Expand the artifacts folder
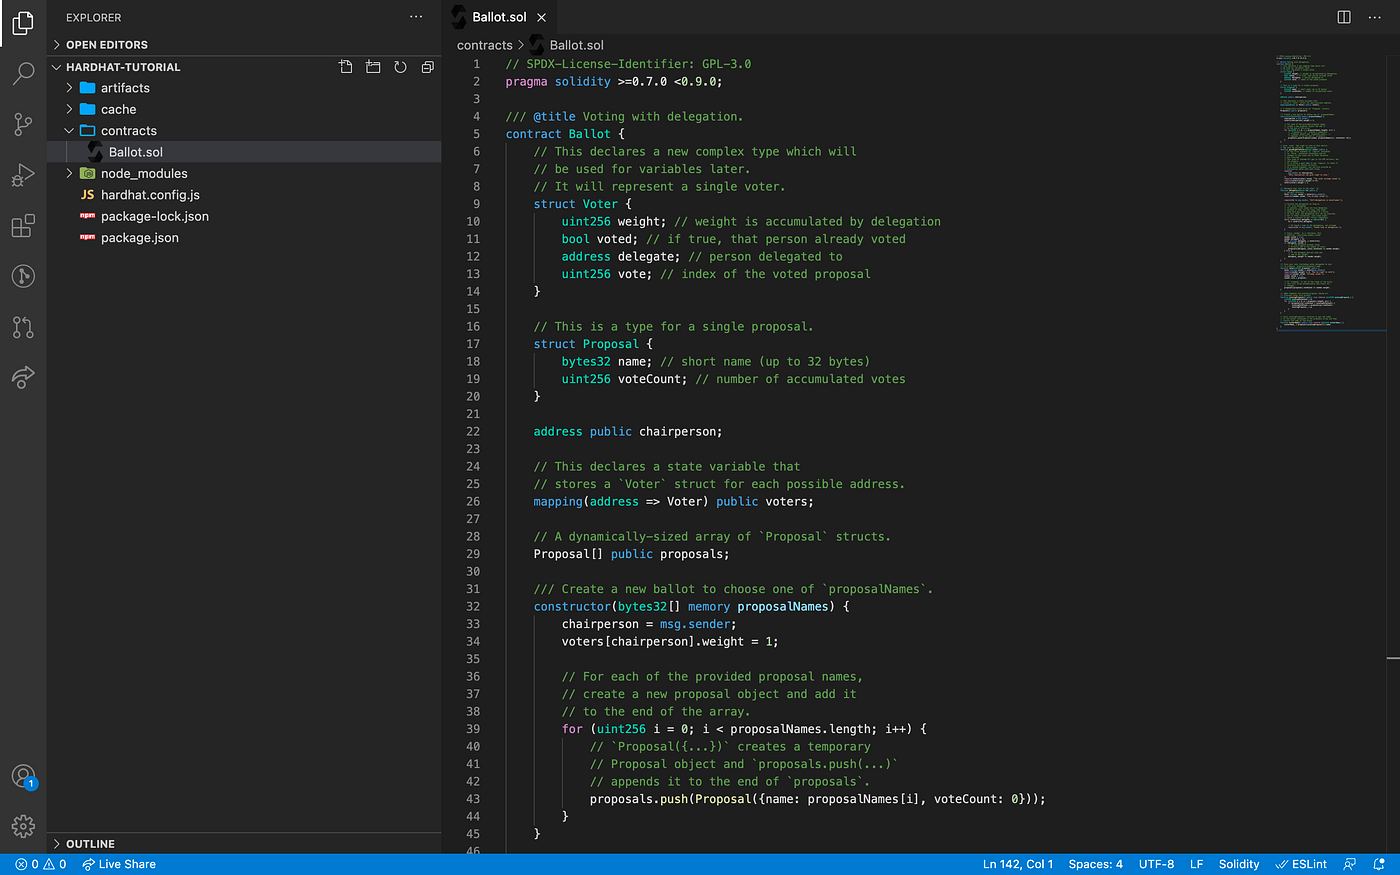The height and width of the screenshot is (875, 1400). [x=125, y=88]
